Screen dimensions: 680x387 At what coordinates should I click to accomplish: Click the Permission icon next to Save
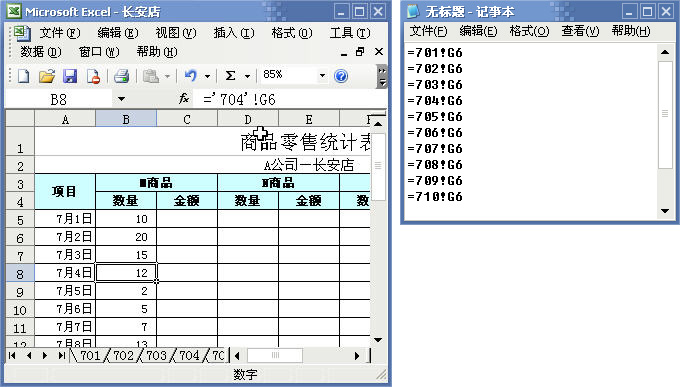coord(93,76)
